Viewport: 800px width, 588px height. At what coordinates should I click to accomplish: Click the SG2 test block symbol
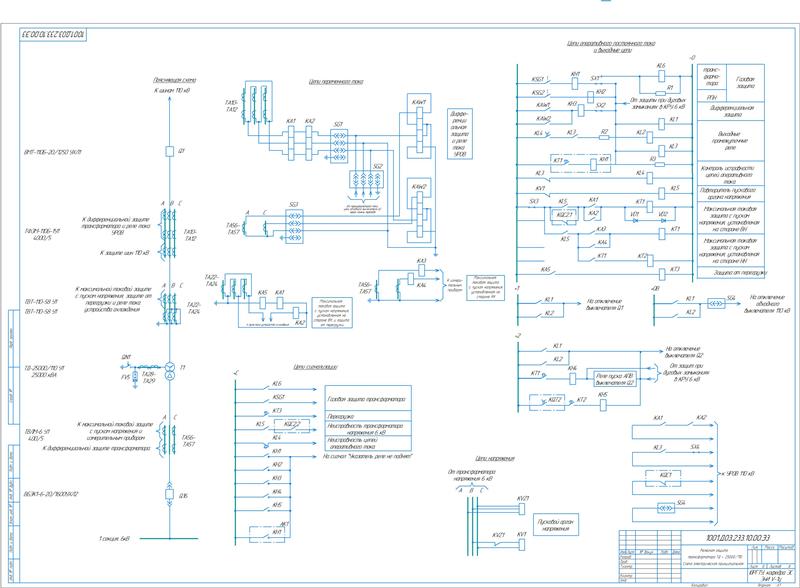click(366, 180)
